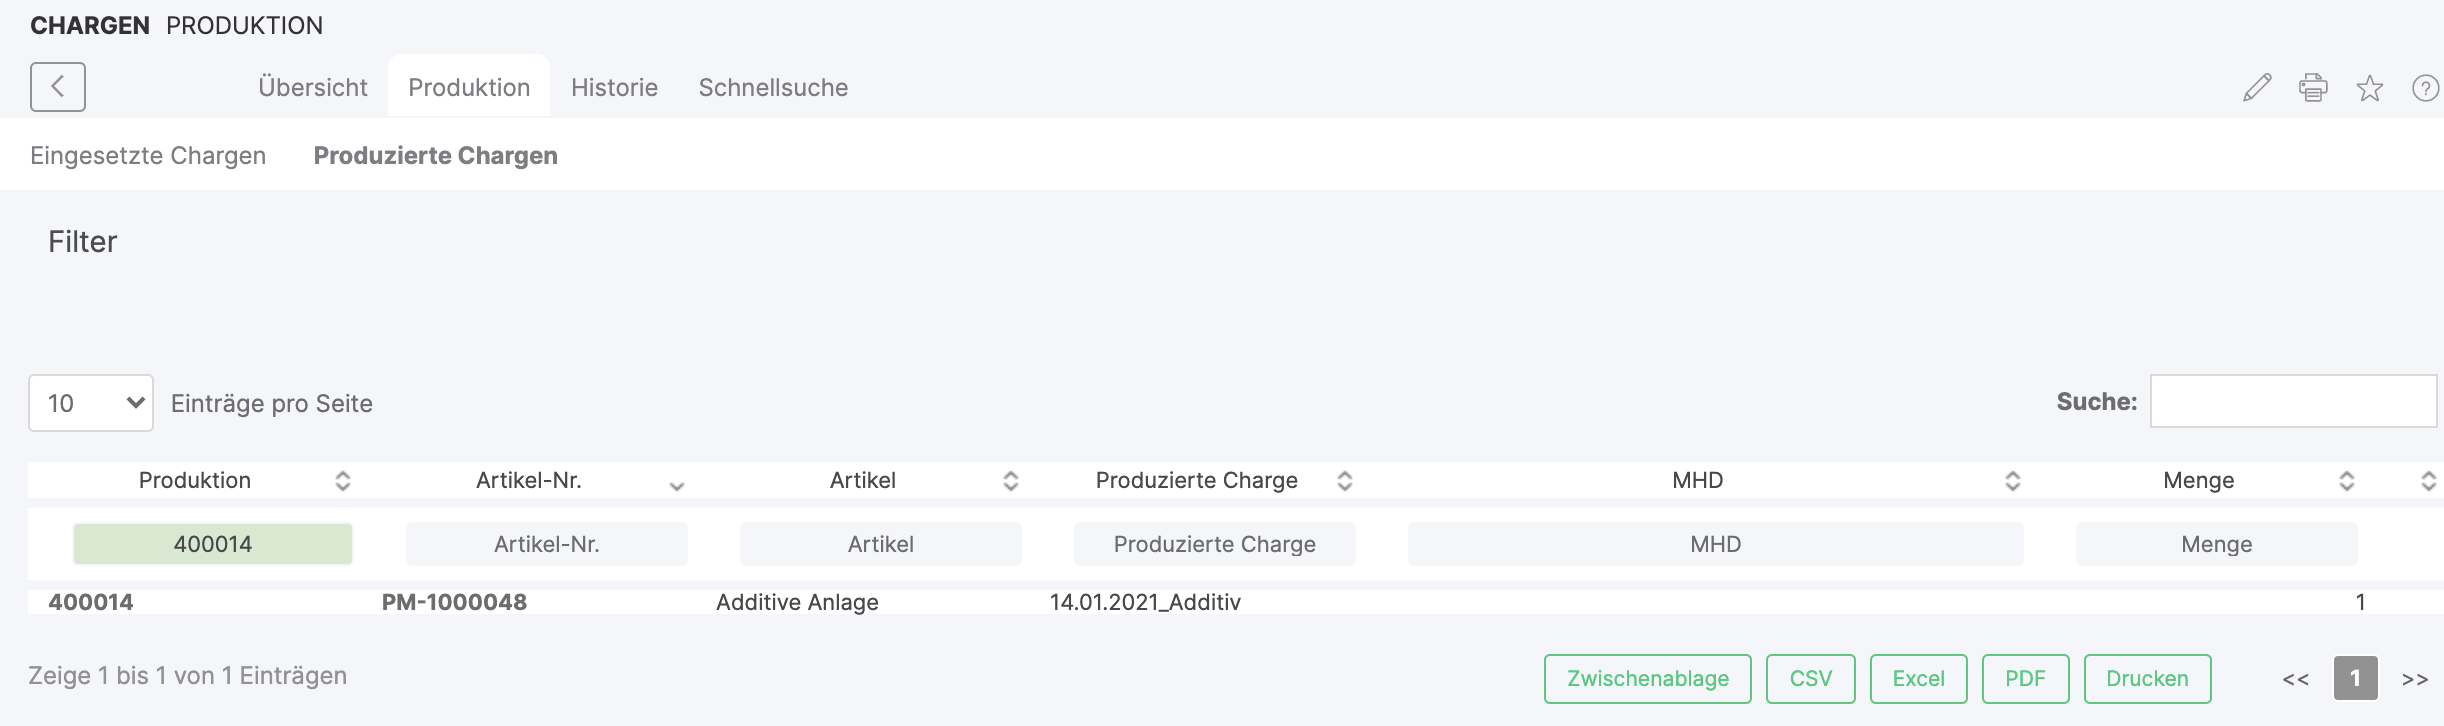This screenshot has height=726, width=2444.
Task: Click the Suche search field
Action: [x=2293, y=401]
